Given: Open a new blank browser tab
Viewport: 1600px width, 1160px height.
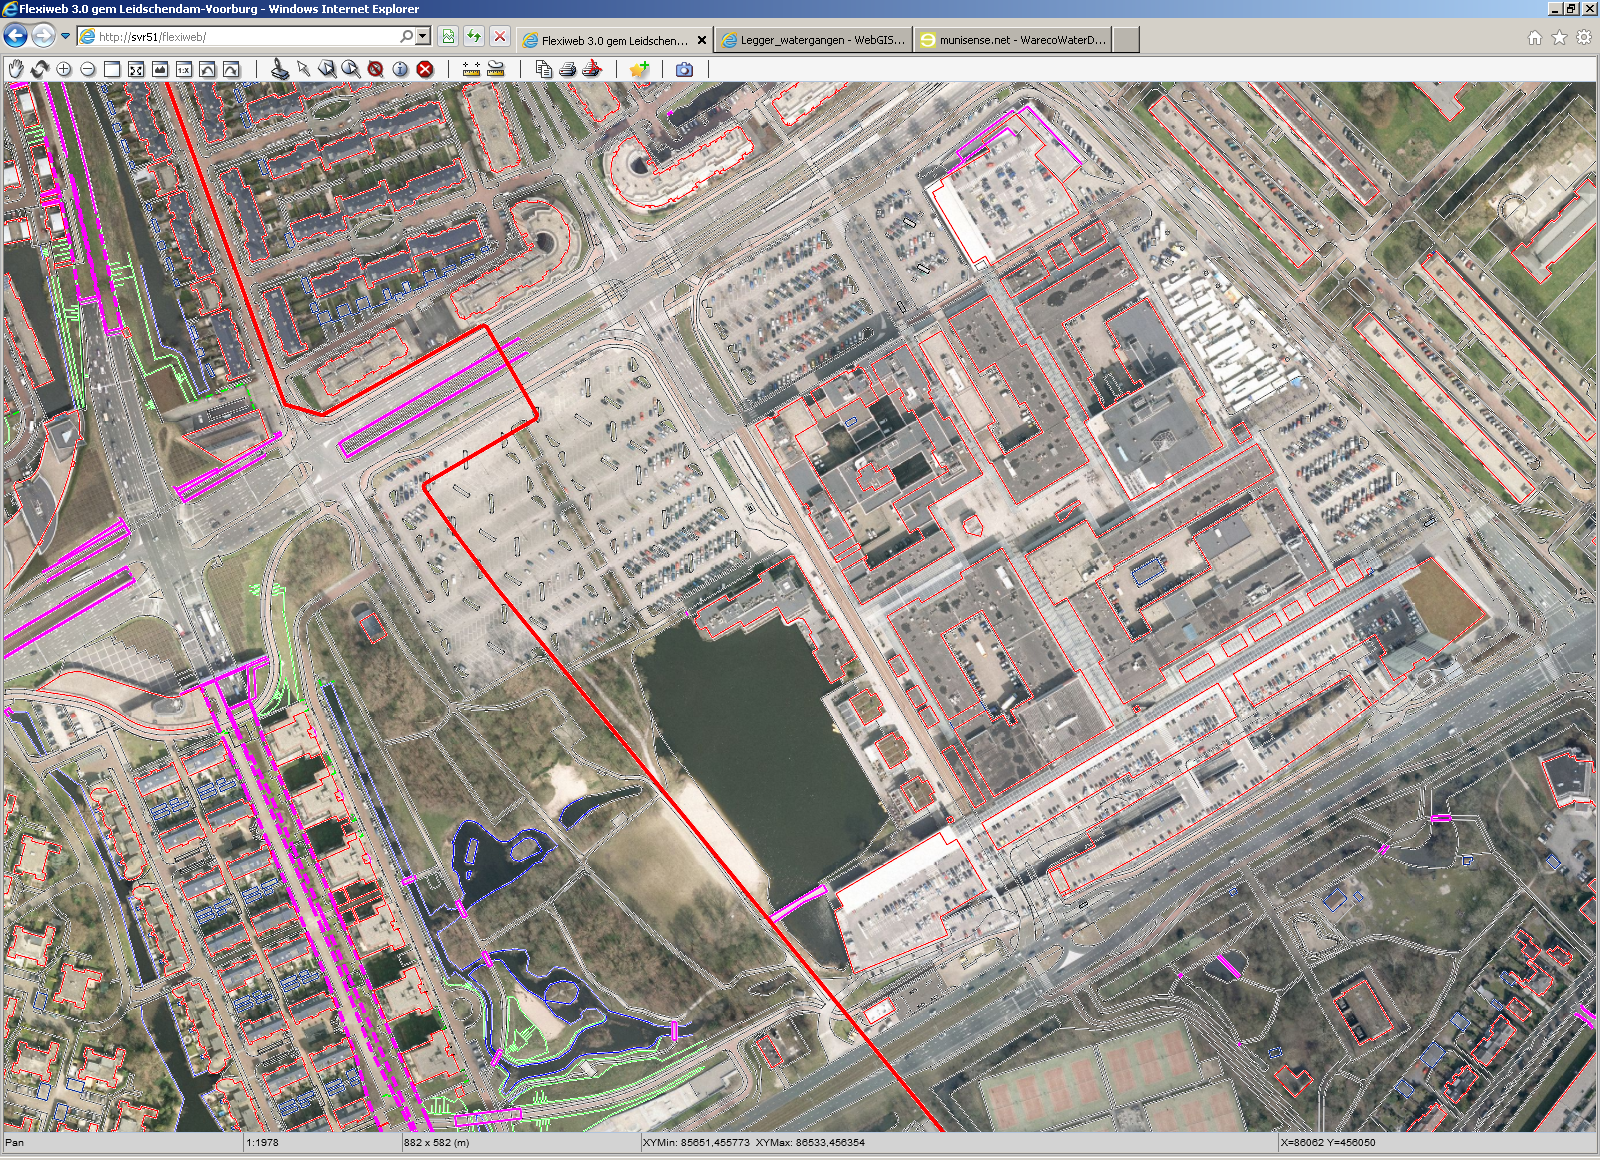Looking at the screenshot, I should pos(1125,40).
